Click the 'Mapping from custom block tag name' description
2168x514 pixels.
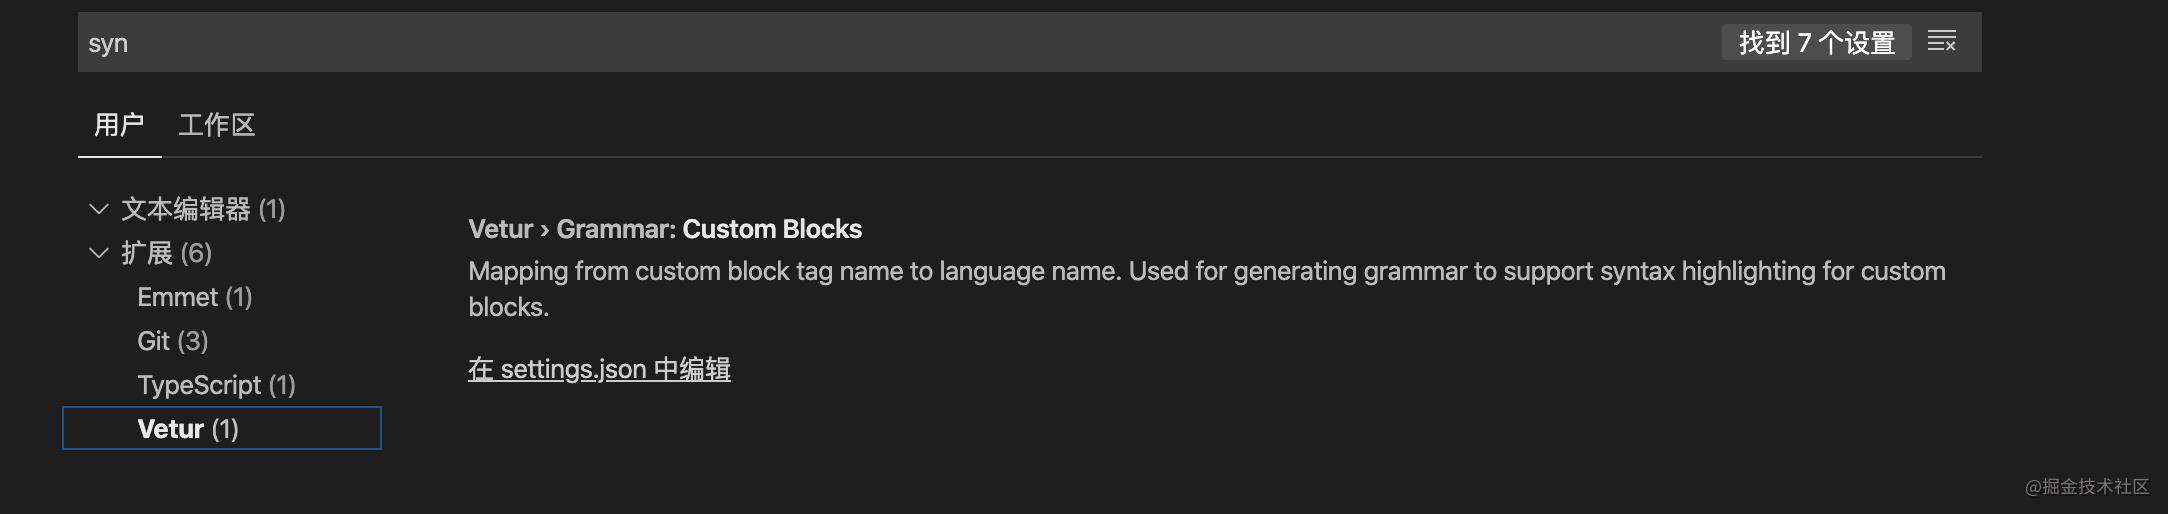(x=1207, y=289)
